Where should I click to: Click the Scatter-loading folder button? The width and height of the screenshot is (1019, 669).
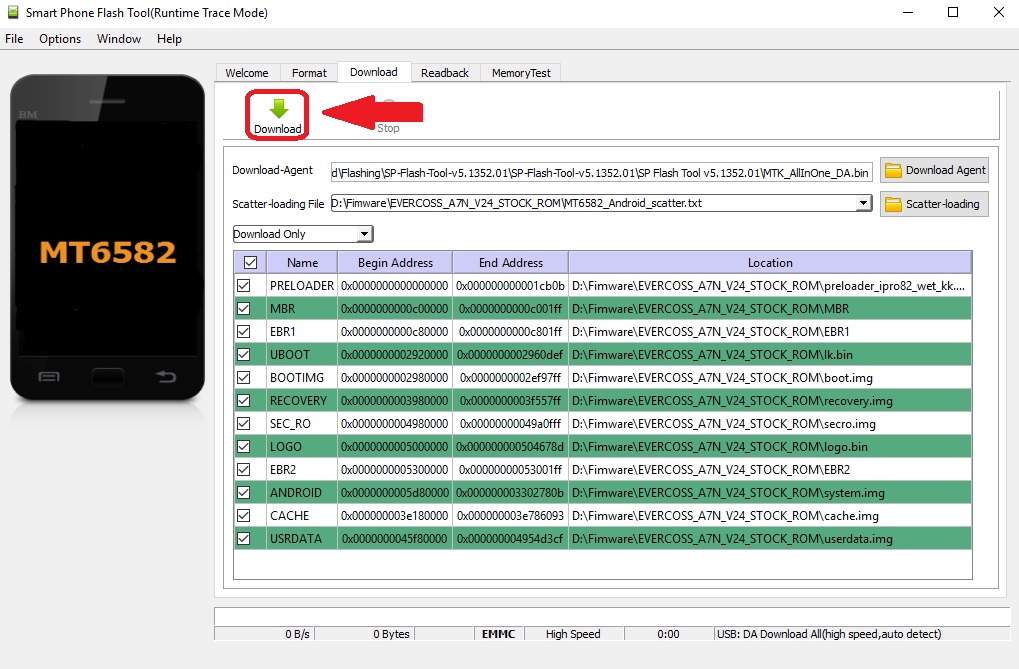[935, 204]
